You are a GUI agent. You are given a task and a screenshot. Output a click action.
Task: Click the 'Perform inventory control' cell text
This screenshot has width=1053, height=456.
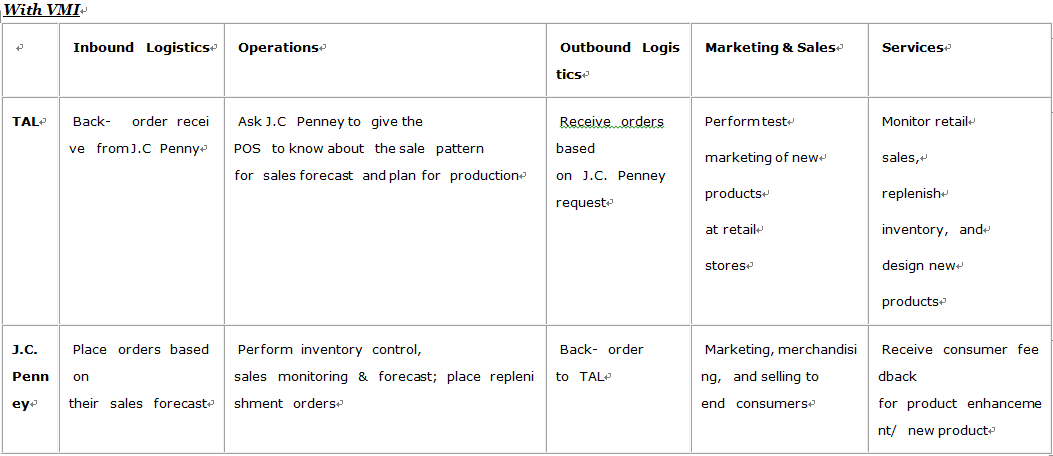pyautogui.click(x=330, y=349)
